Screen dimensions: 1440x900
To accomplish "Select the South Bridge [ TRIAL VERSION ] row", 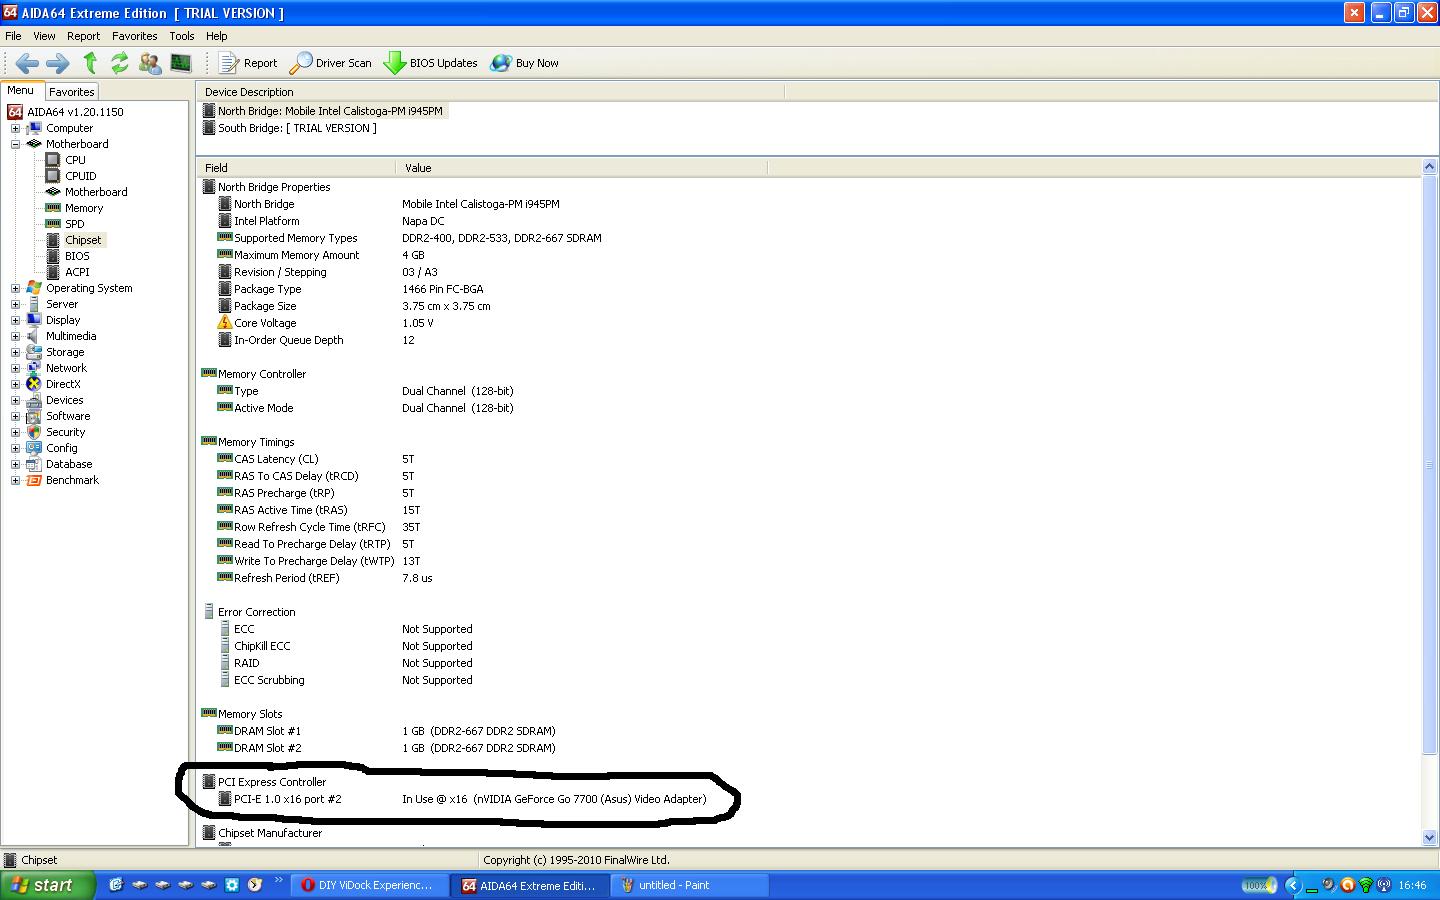I will pos(290,128).
